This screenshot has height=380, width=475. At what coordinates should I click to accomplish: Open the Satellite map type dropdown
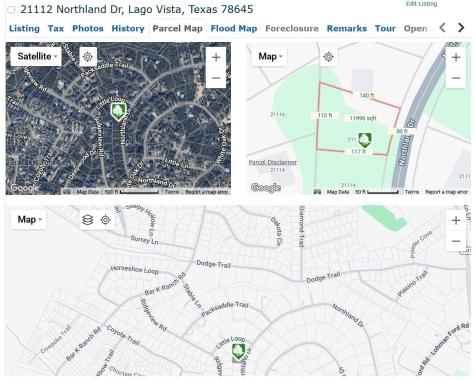coord(37,56)
